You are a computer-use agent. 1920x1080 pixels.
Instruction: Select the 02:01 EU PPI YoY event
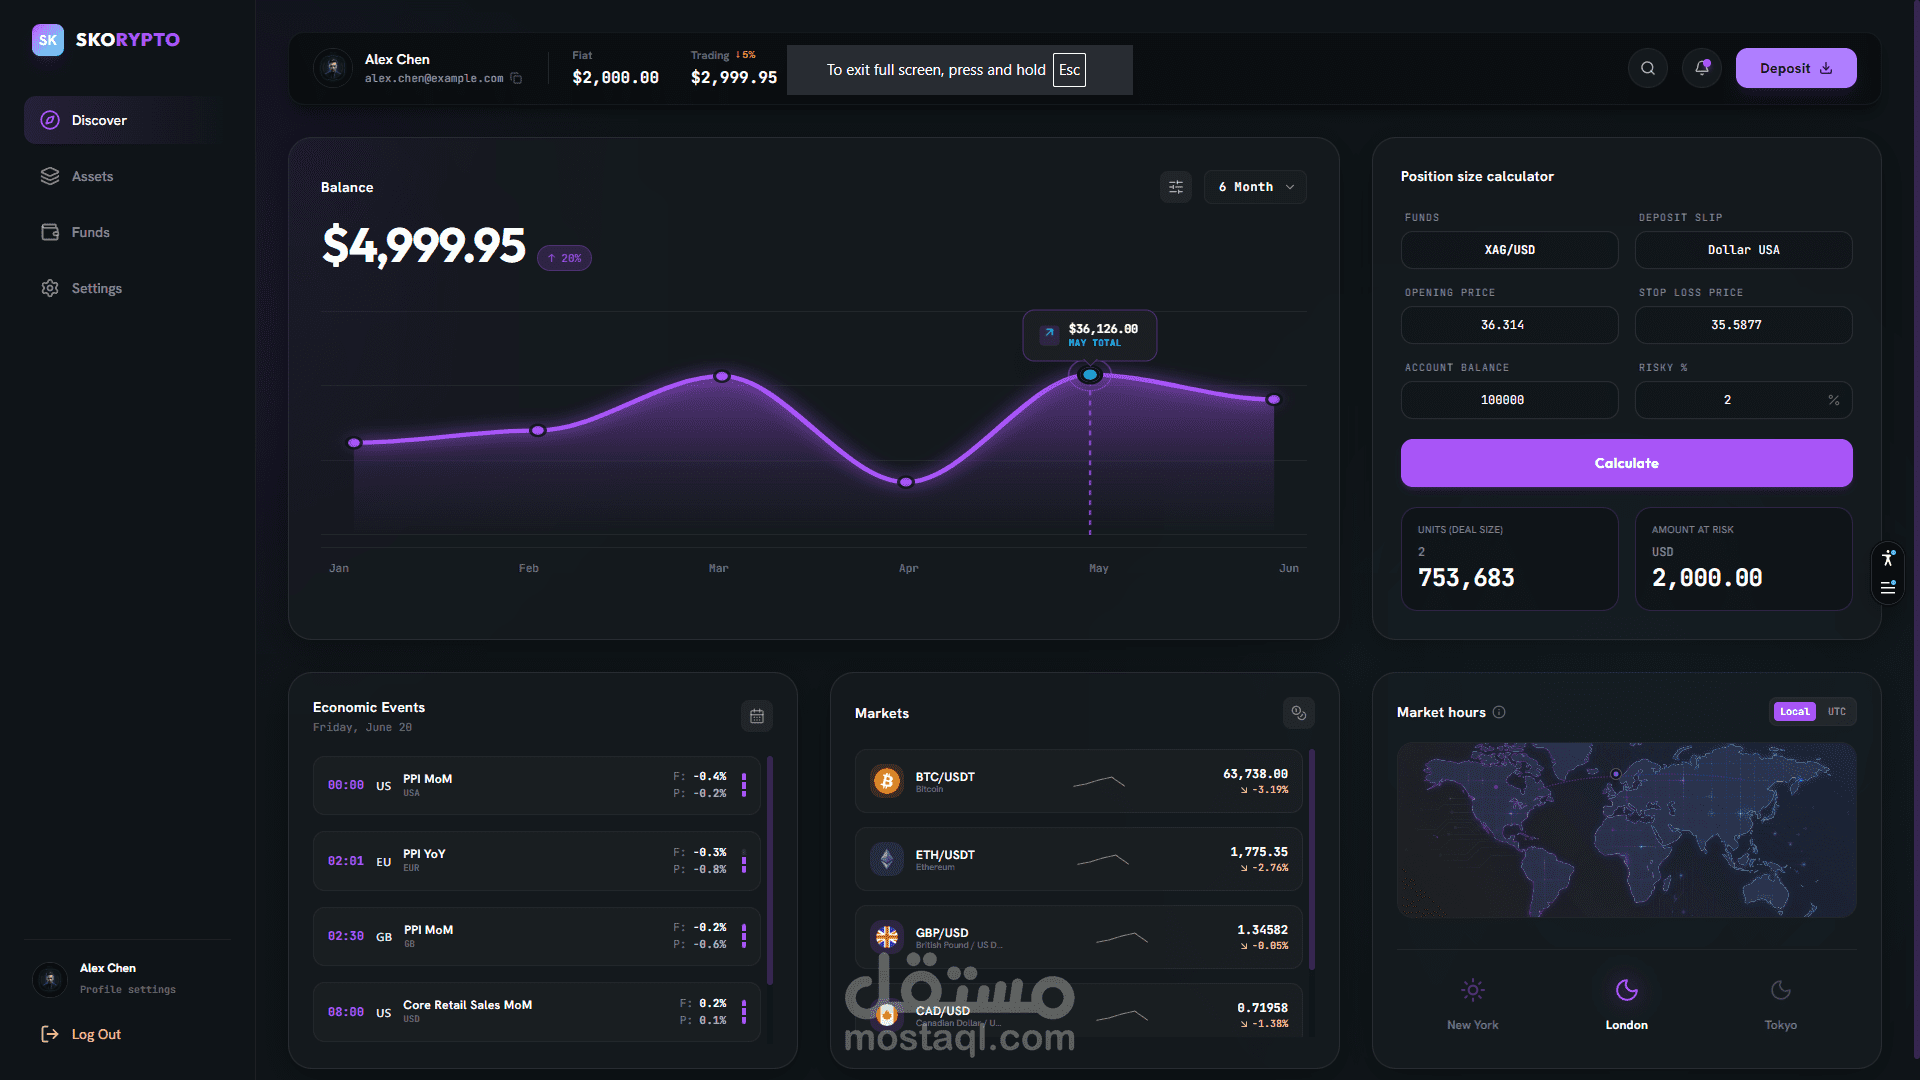[537, 861]
